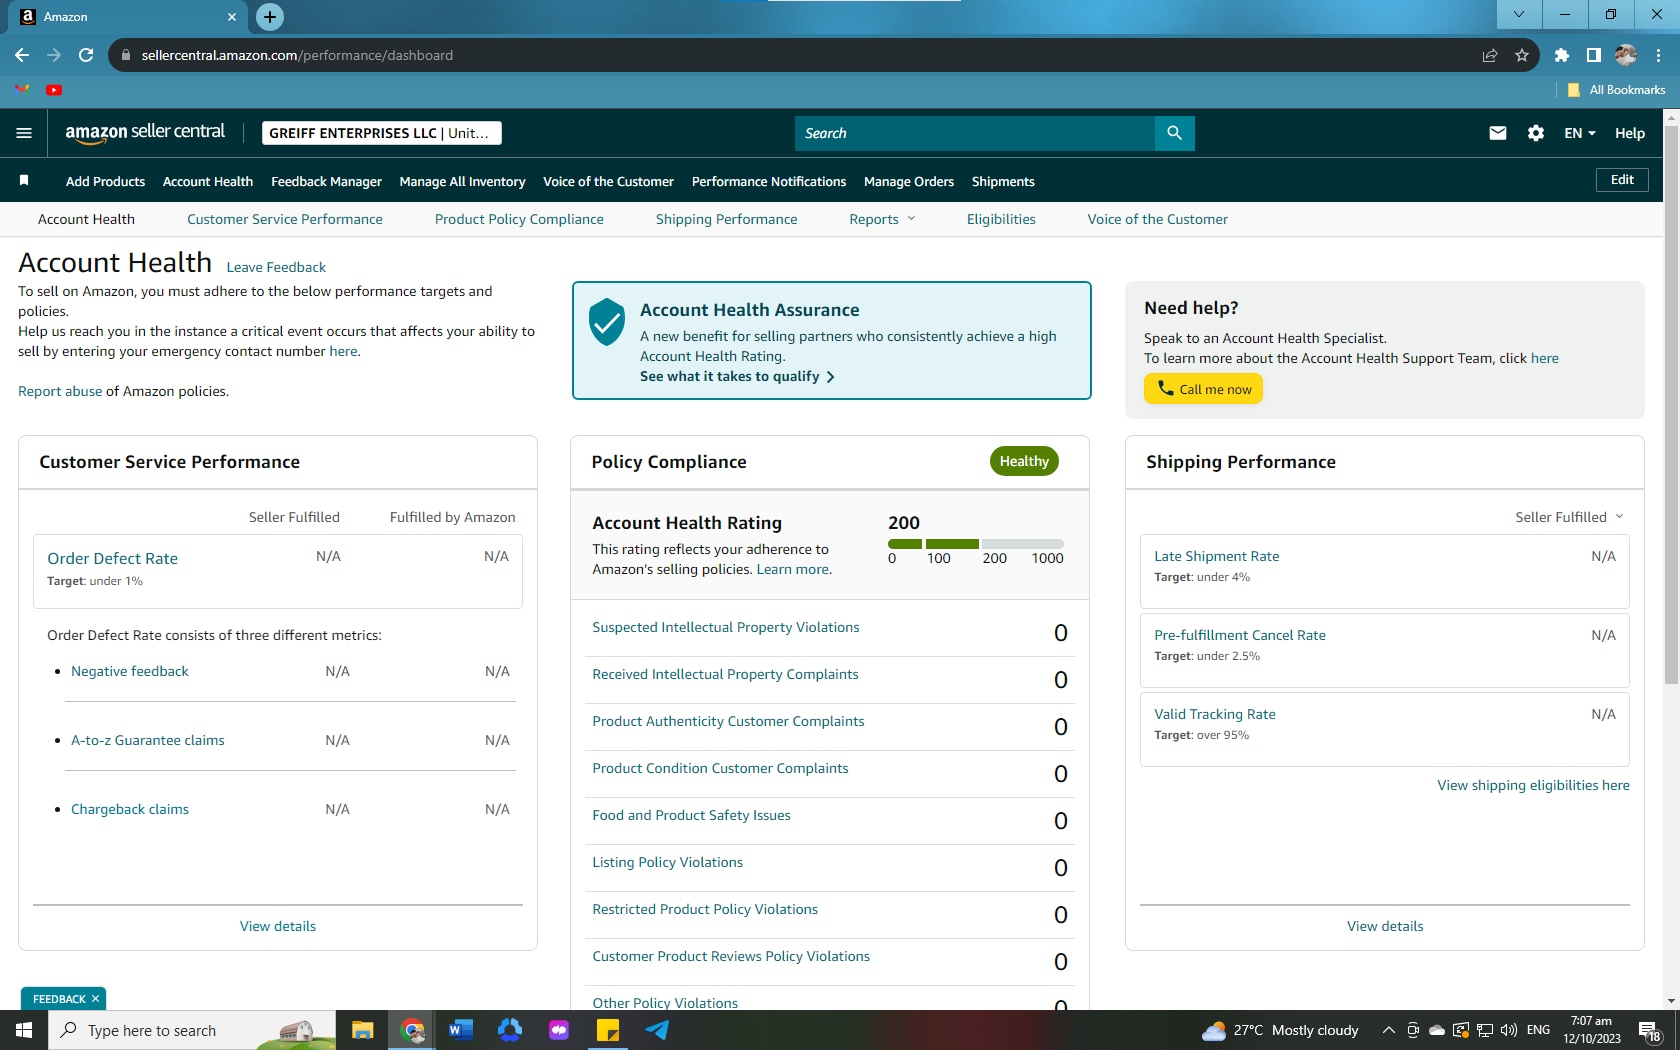
Task: Reload the page with the refresh icon
Action: (86, 55)
